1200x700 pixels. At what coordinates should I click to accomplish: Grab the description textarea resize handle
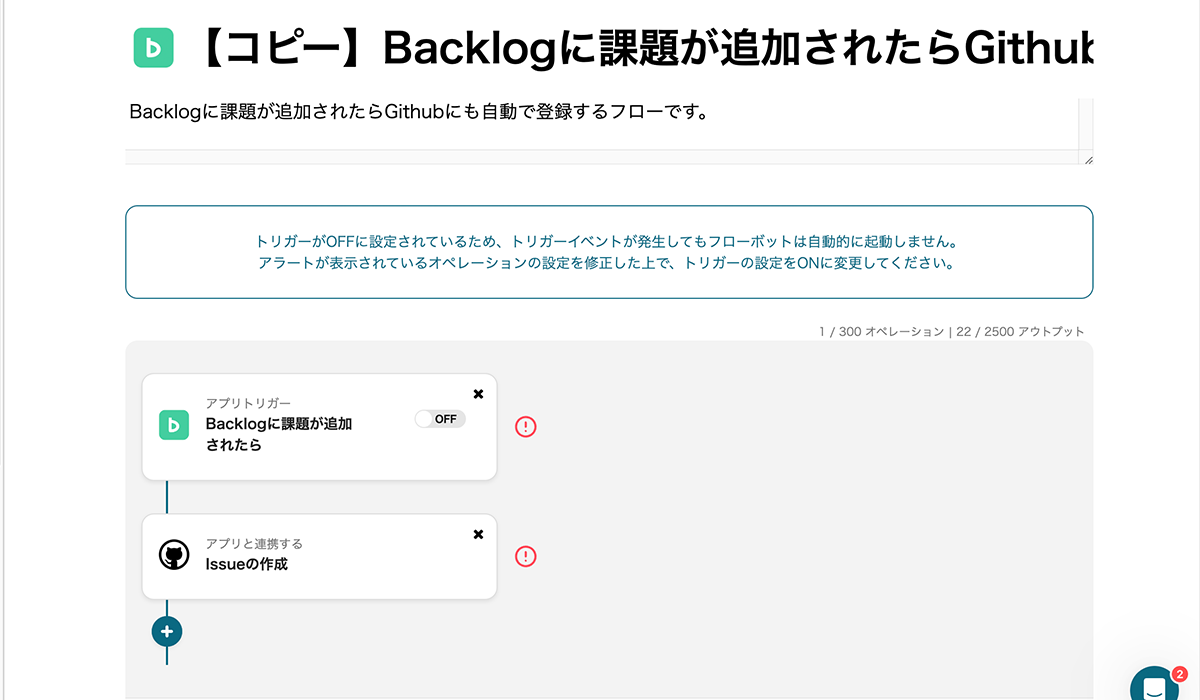[x=1088, y=159]
